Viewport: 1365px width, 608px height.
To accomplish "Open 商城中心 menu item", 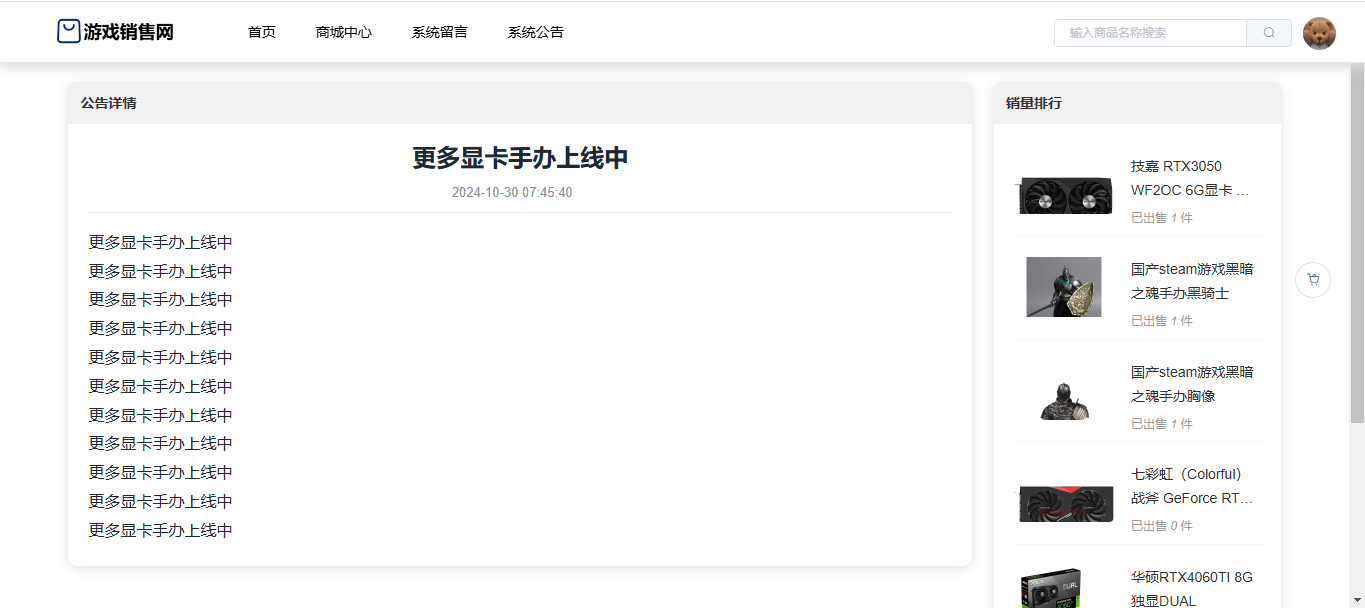I will click(344, 32).
